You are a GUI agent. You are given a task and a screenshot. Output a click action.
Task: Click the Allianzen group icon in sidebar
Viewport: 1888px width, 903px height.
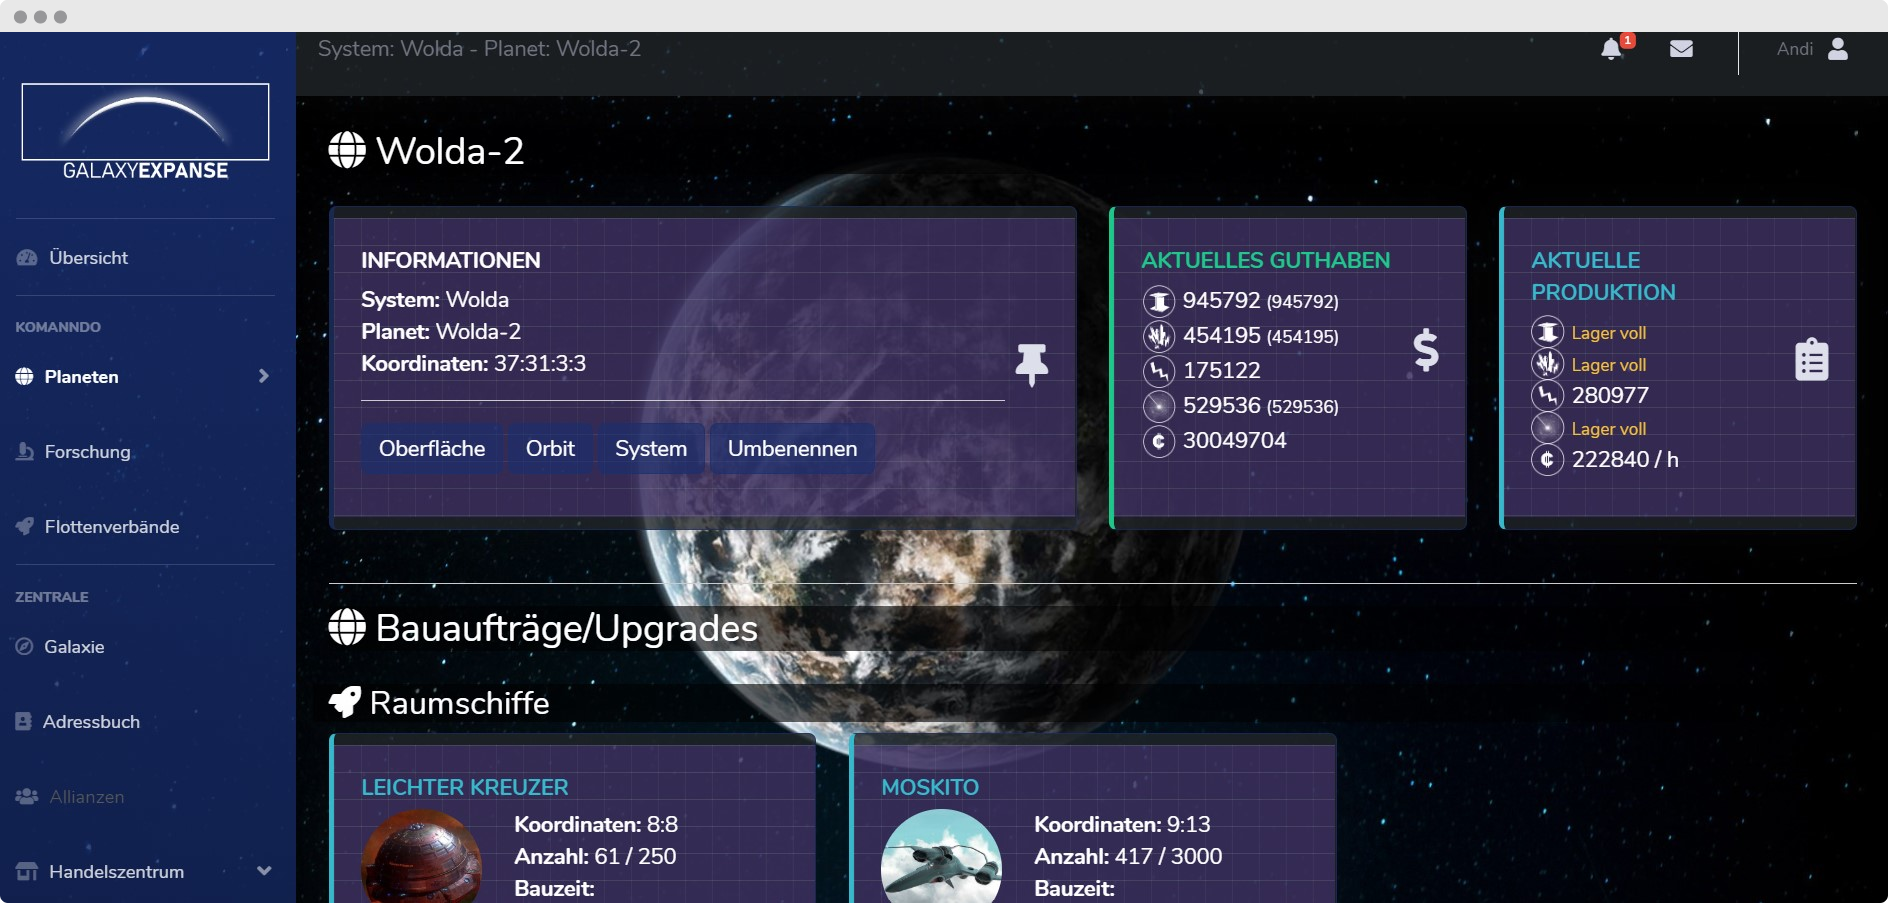click(27, 796)
